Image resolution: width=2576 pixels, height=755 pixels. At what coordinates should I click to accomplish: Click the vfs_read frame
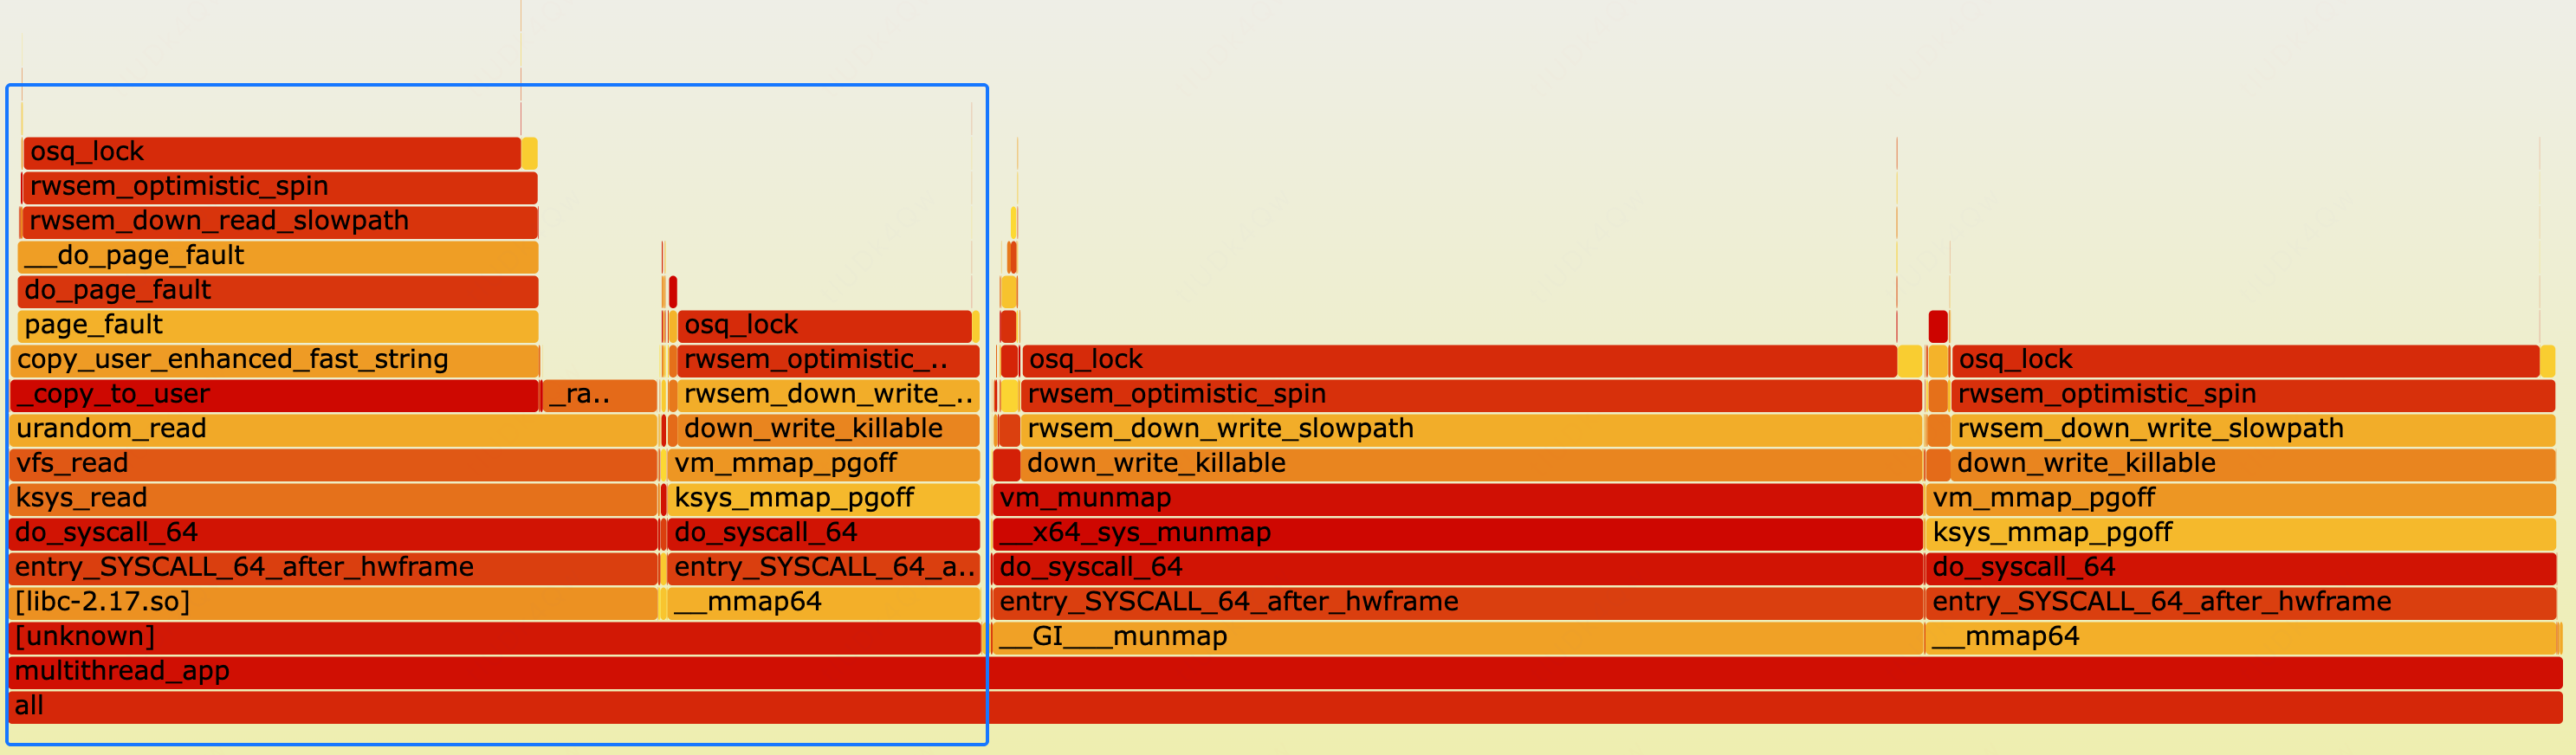(x=332, y=464)
